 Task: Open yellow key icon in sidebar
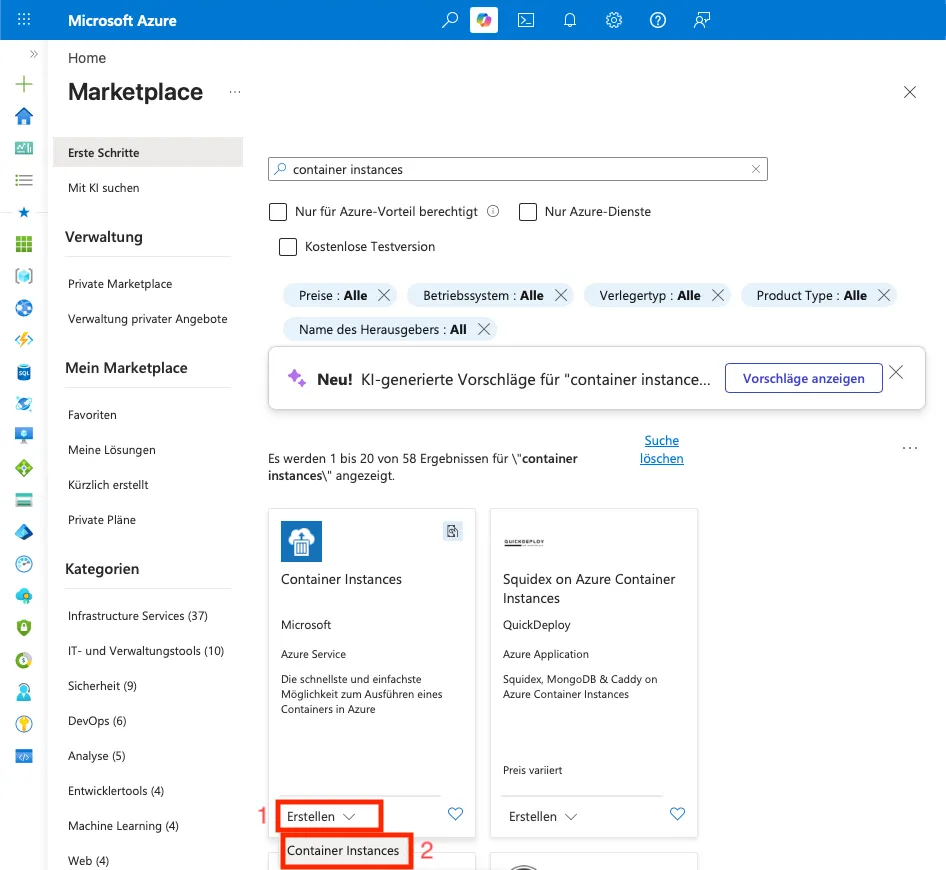[x=24, y=724]
